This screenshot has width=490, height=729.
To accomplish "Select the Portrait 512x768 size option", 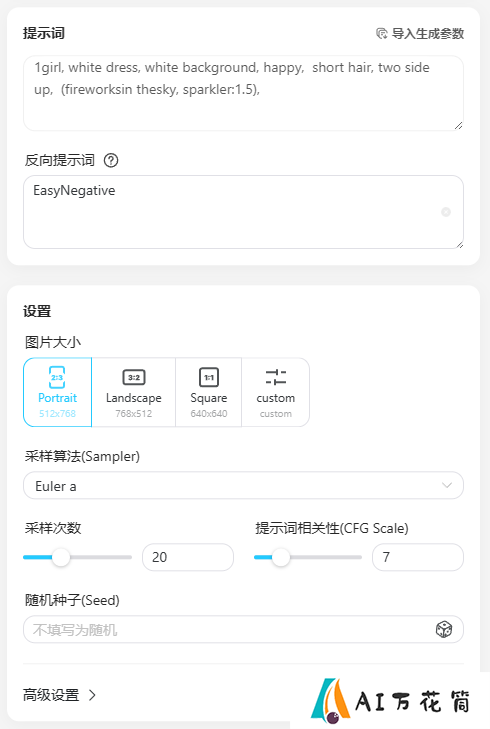I will pyautogui.click(x=58, y=392).
